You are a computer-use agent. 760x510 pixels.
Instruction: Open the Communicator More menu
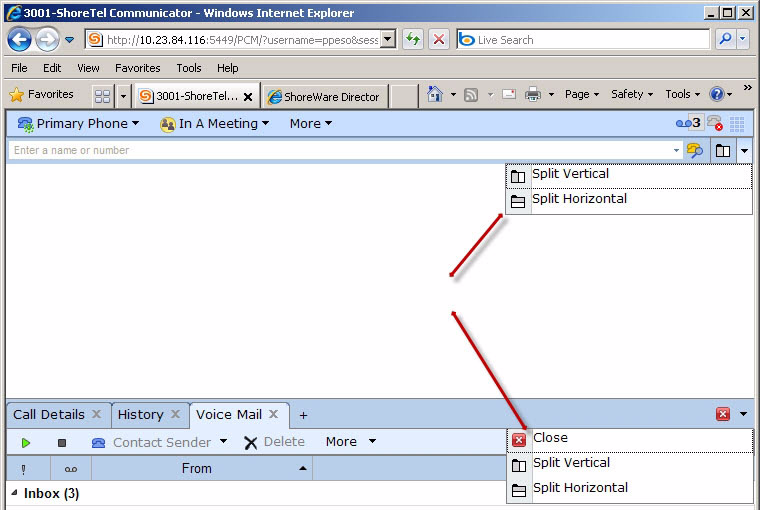point(311,124)
